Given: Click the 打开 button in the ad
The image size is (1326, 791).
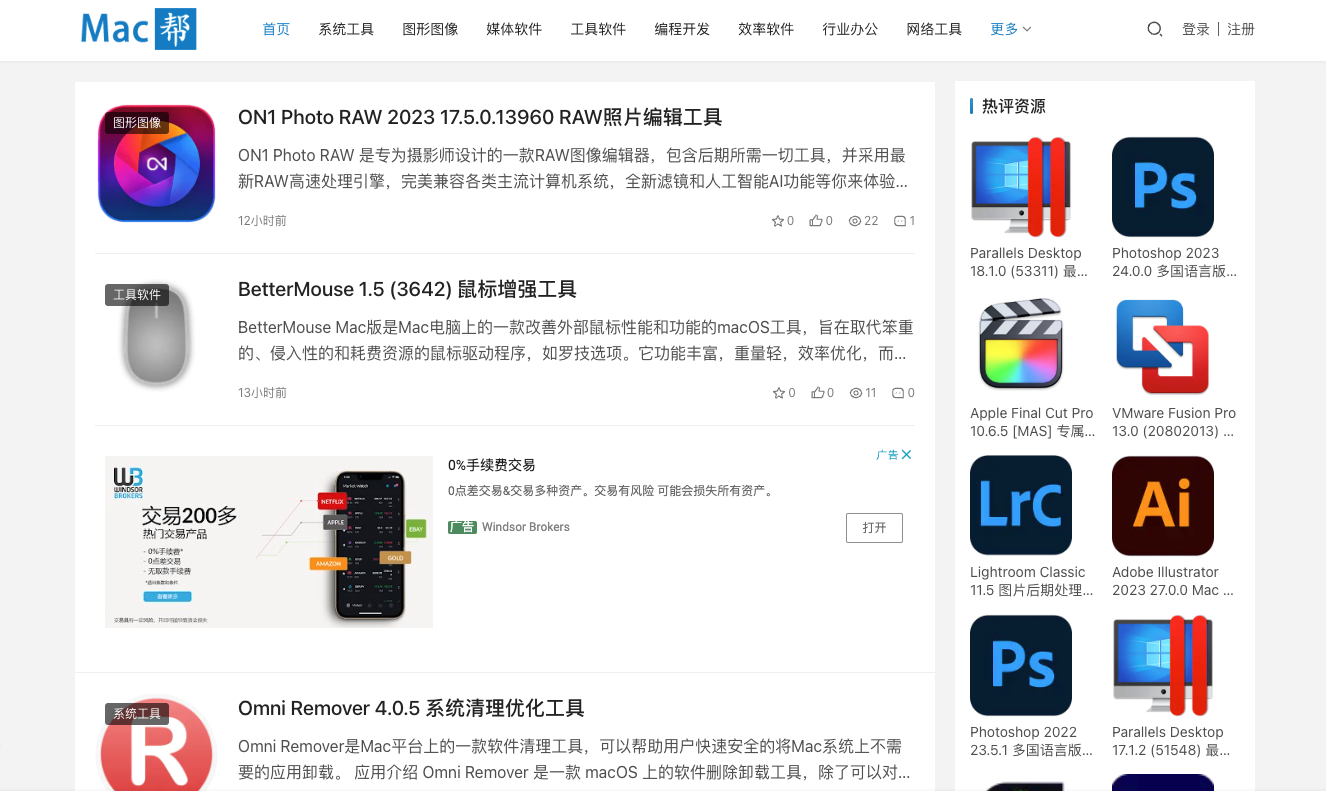Looking at the screenshot, I should click(874, 527).
